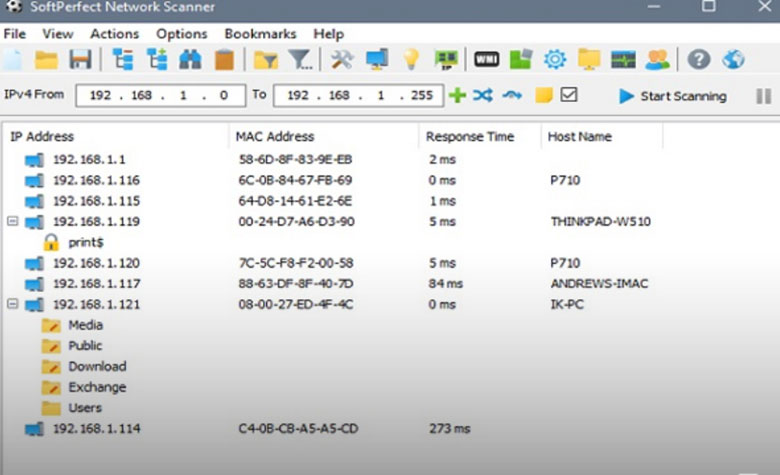The height and width of the screenshot is (475, 780).
Task: Click the New document toolbar icon
Action: coord(13,60)
